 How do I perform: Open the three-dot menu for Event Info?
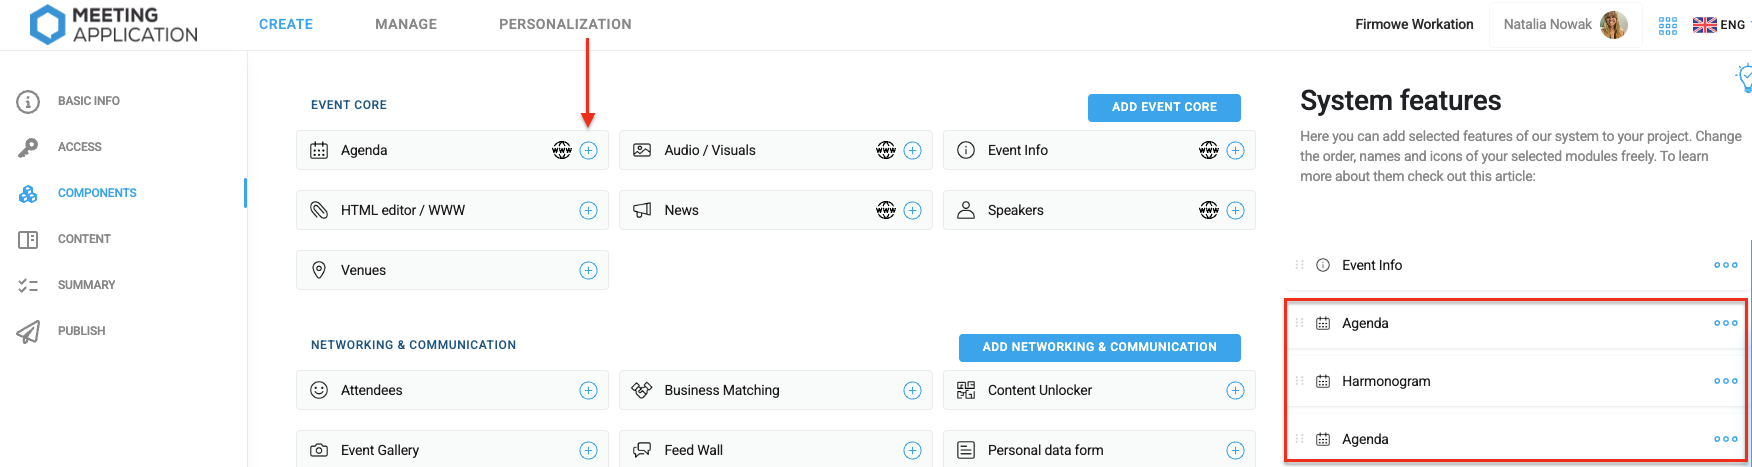[x=1725, y=265]
